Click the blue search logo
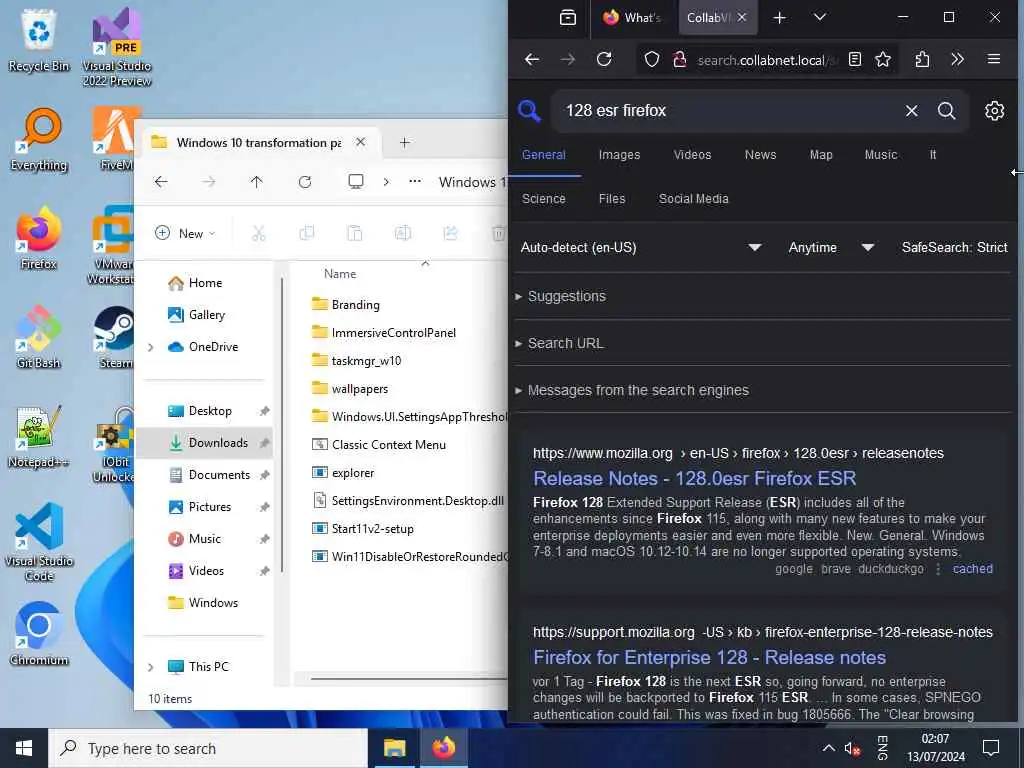The height and width of the screenshot is (768, 1024). (x=529, y=111)
